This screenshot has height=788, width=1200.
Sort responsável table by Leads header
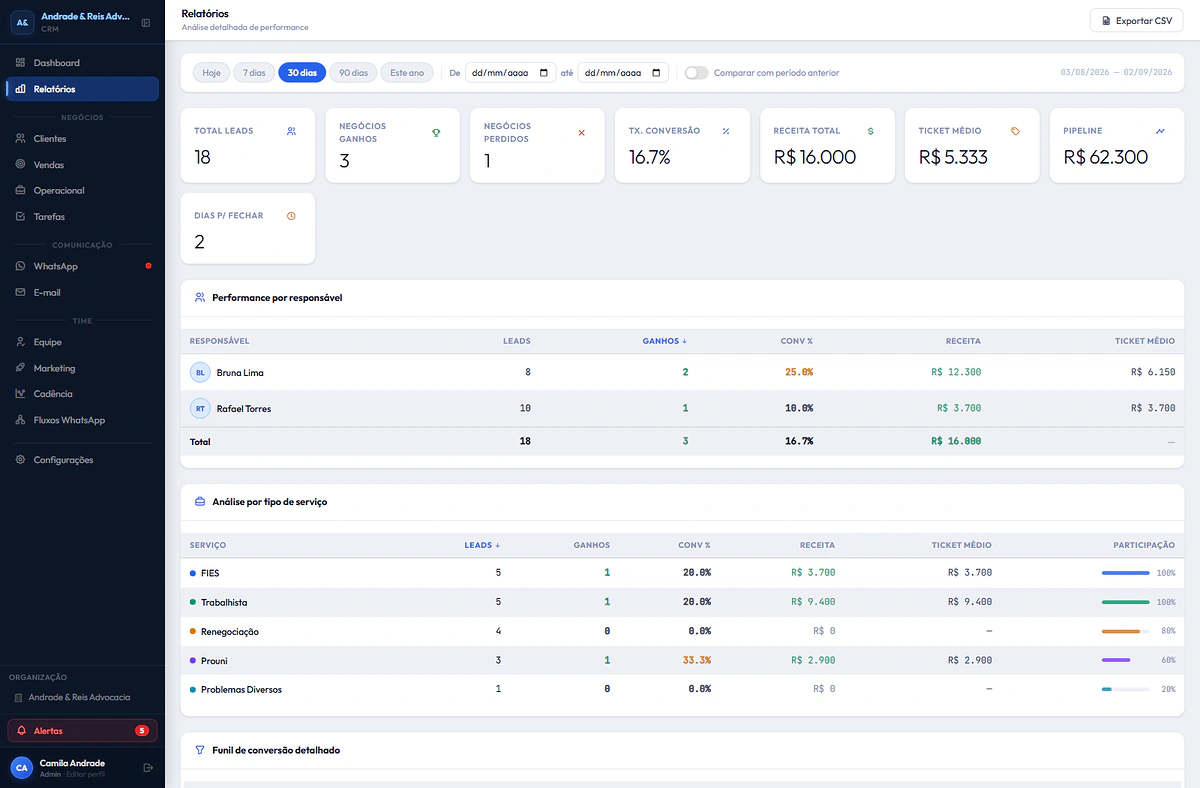click(x=516, y=341)
